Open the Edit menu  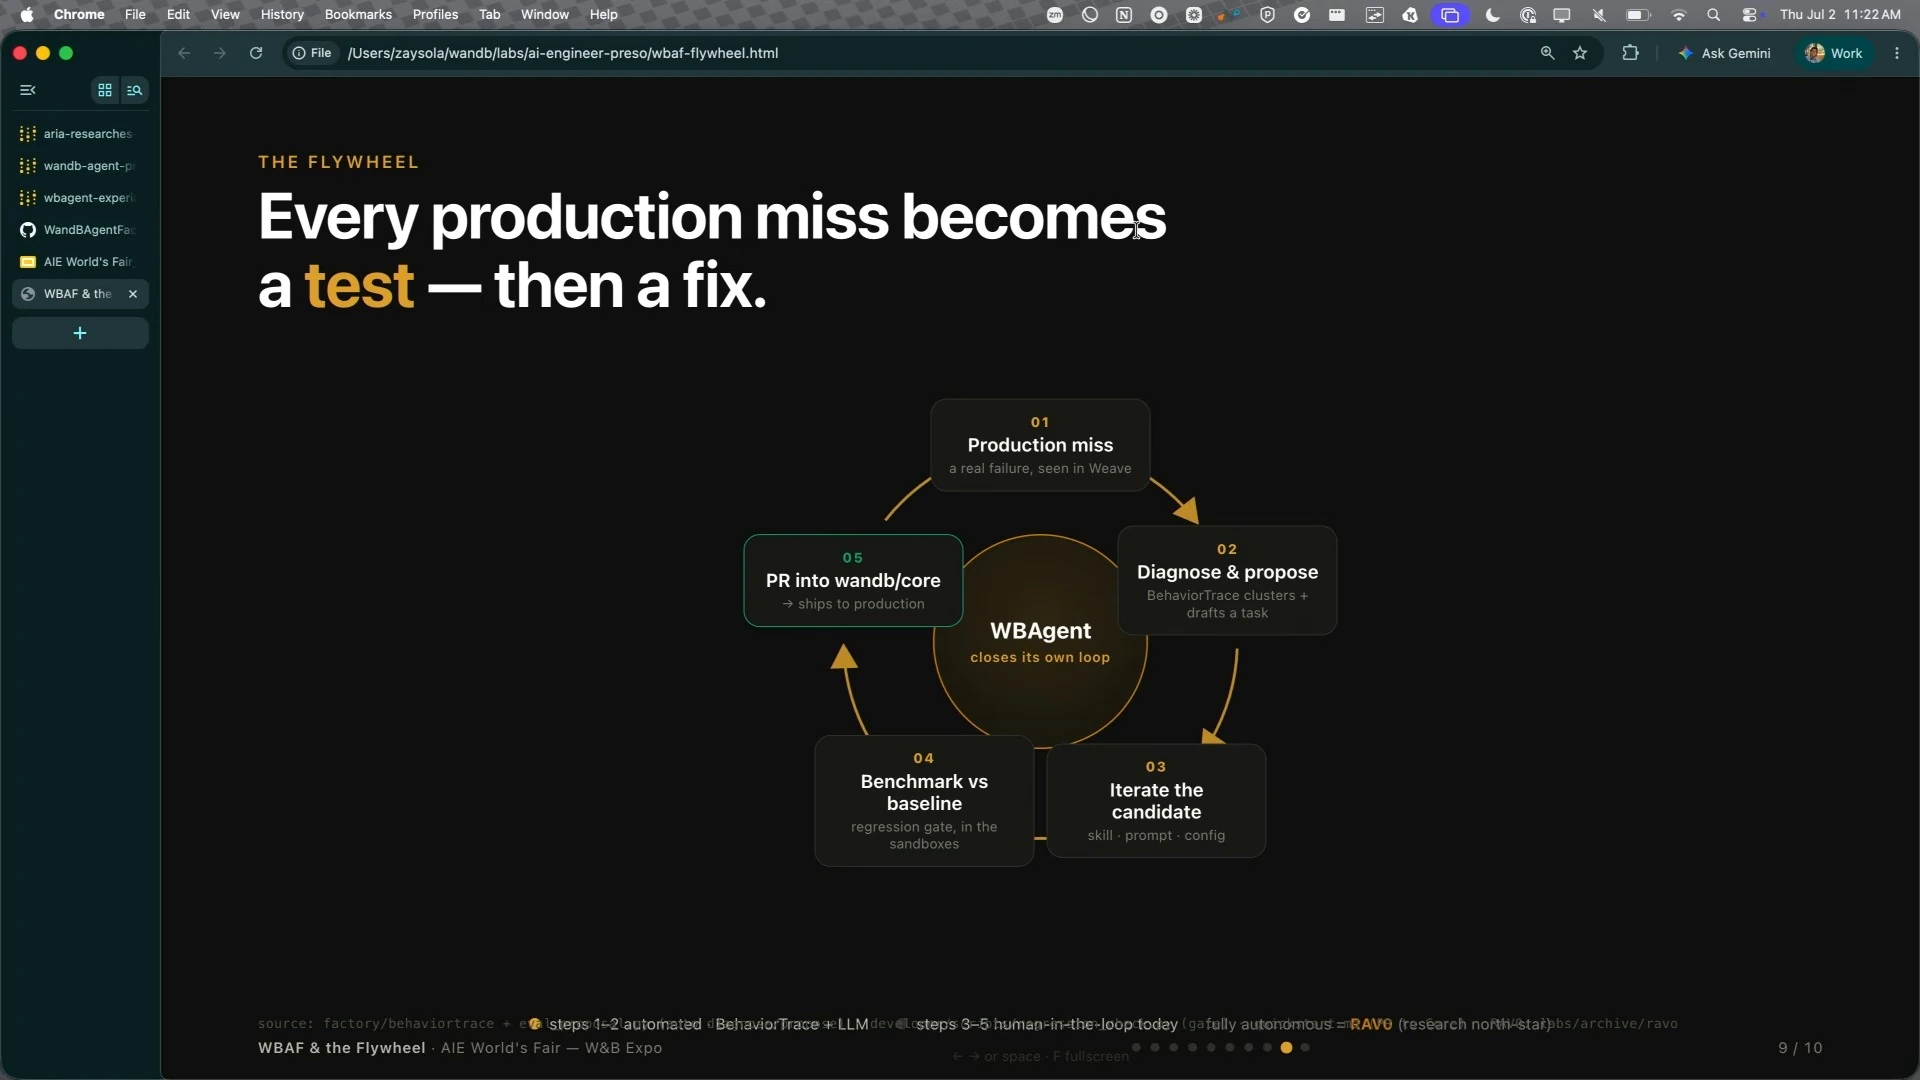178,14
